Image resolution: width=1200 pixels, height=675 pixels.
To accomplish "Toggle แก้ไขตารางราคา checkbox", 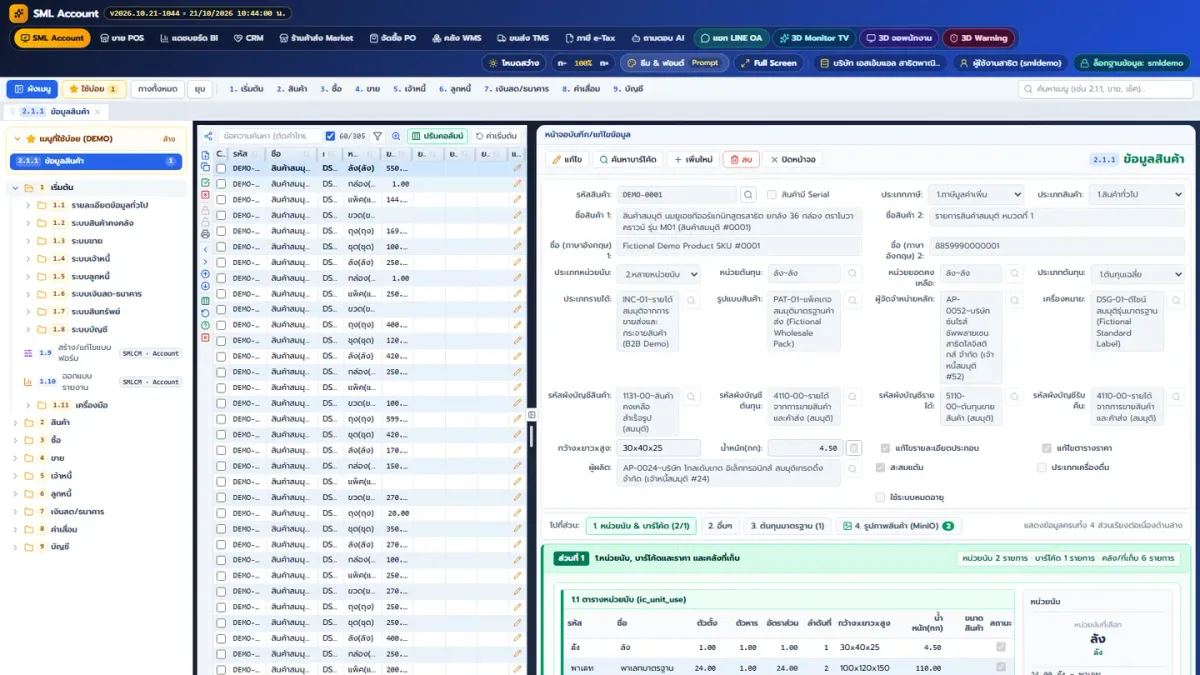I will [1047, 448].
